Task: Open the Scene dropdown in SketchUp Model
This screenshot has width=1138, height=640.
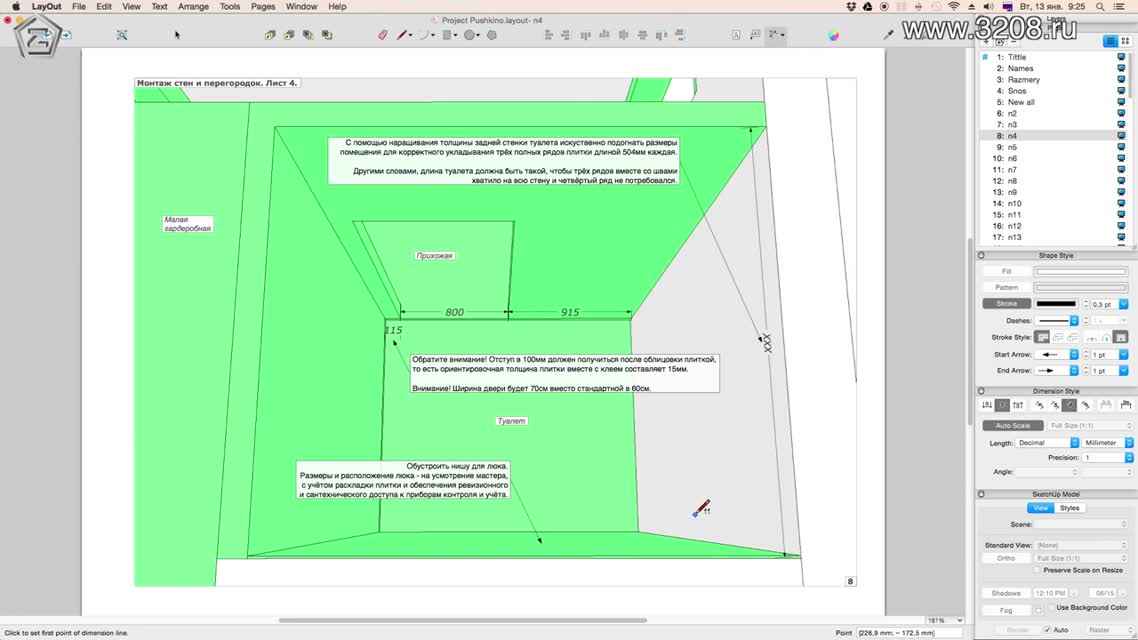Action: 1081,524
